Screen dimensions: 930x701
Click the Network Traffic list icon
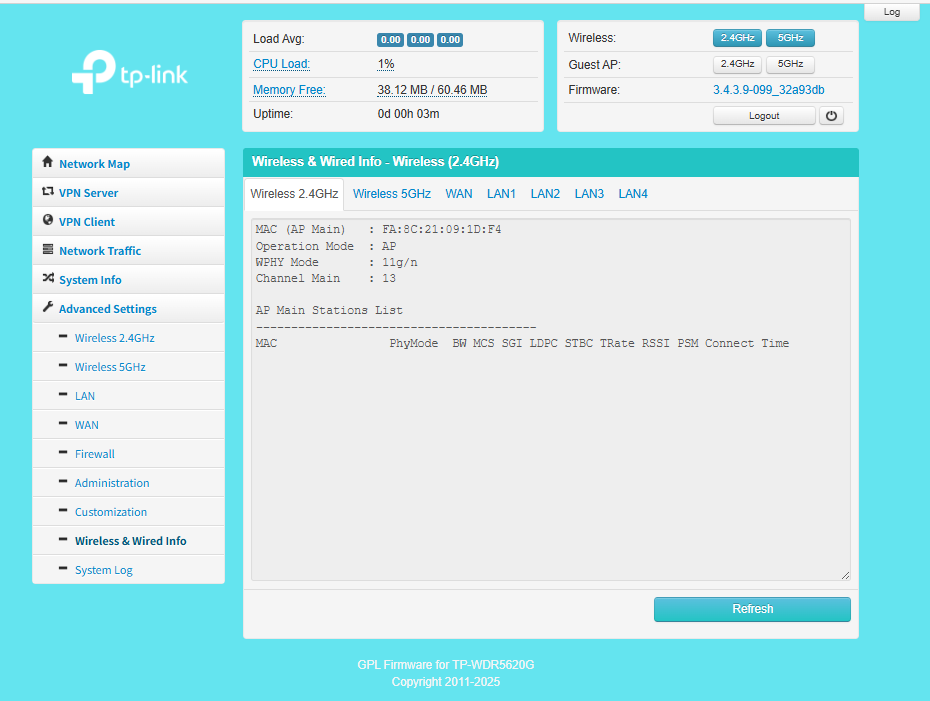tap(48, 250)
